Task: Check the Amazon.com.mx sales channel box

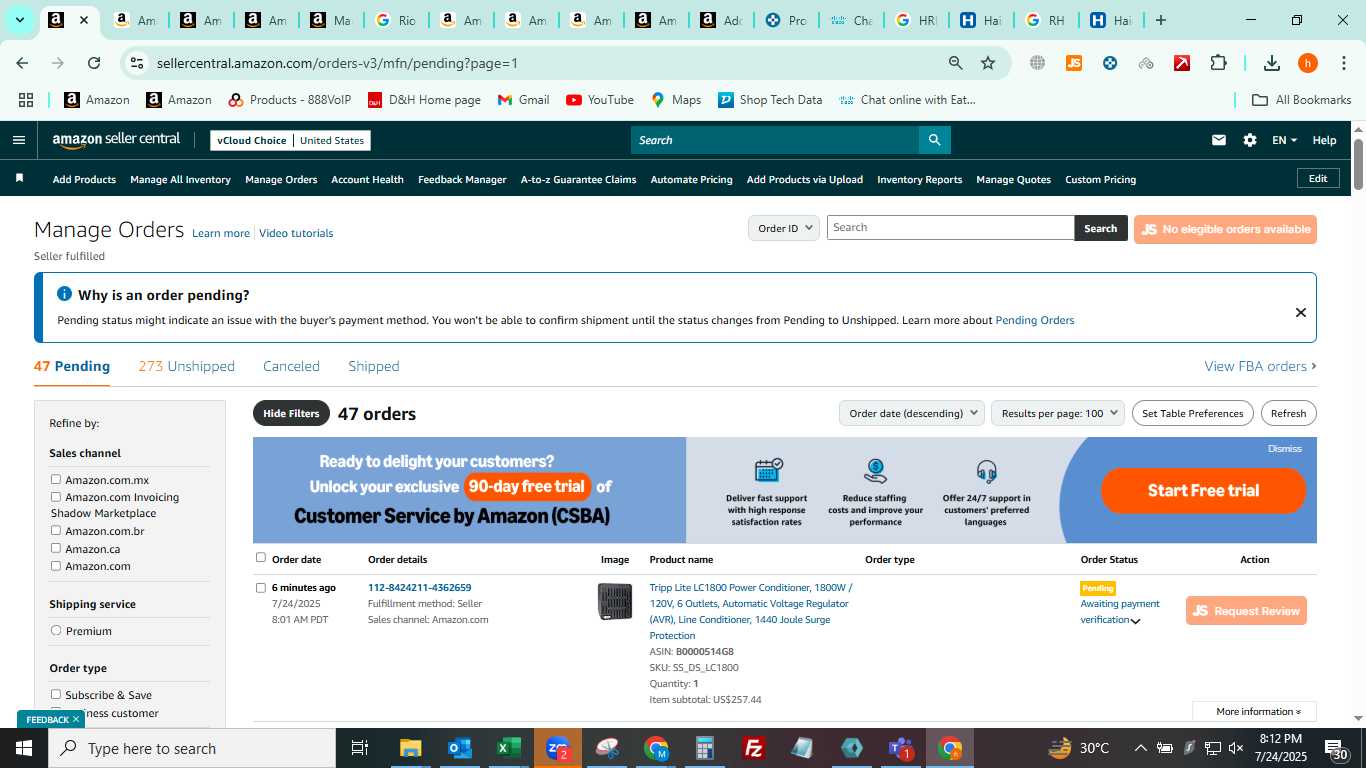Action: click(x=56, y=480)
